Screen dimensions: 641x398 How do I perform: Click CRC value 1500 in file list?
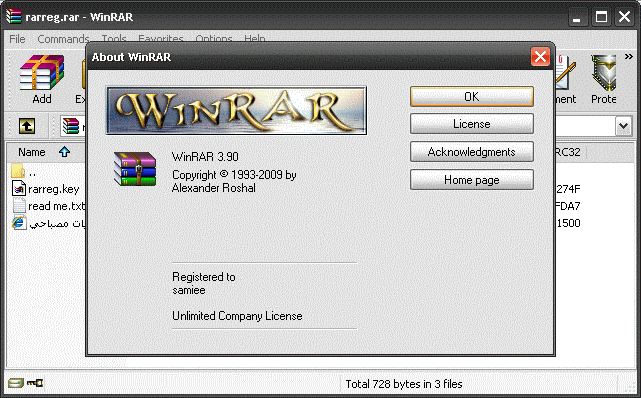pyautogui.click(x=568, y=223)
